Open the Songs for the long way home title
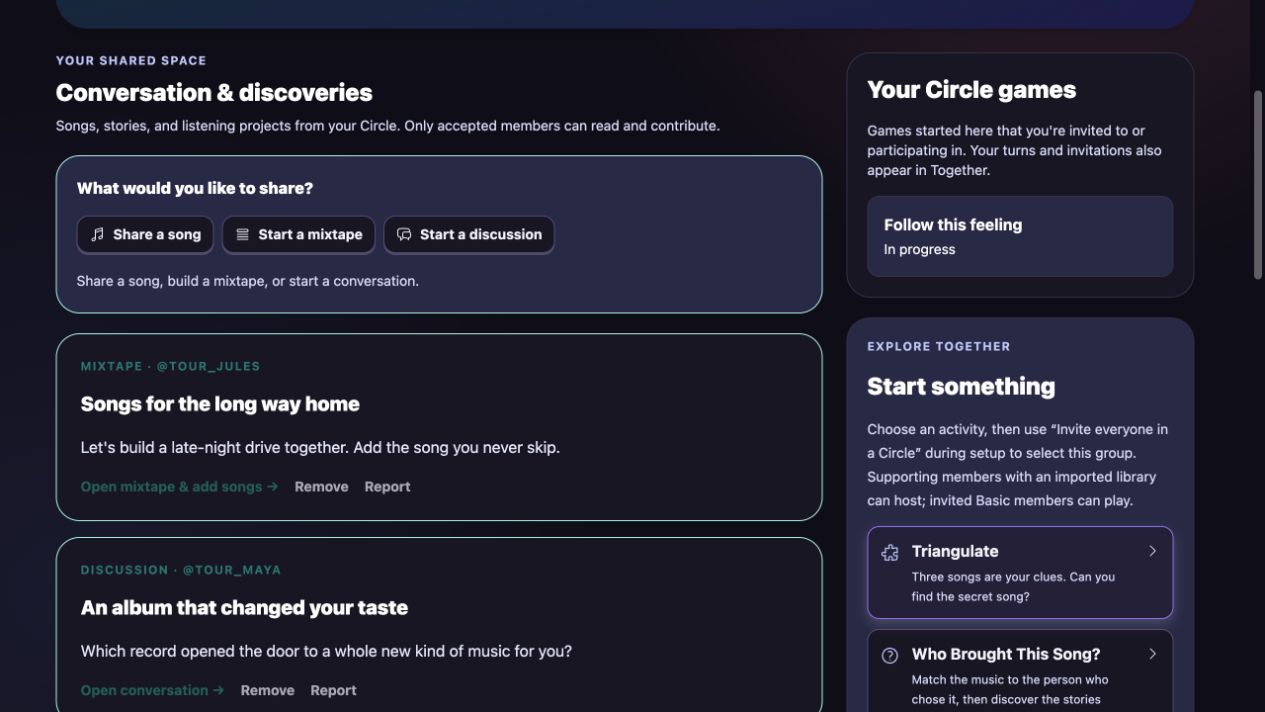The image size is (1265, 712). pyautogui.click(x=220, y=404)
